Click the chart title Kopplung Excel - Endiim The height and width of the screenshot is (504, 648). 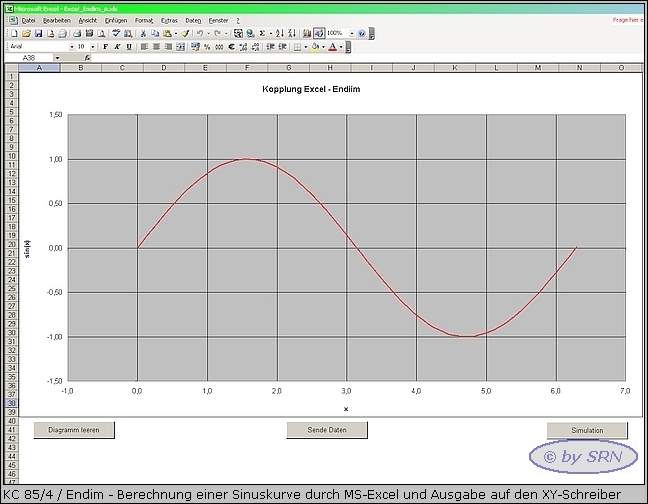point(311,89)
